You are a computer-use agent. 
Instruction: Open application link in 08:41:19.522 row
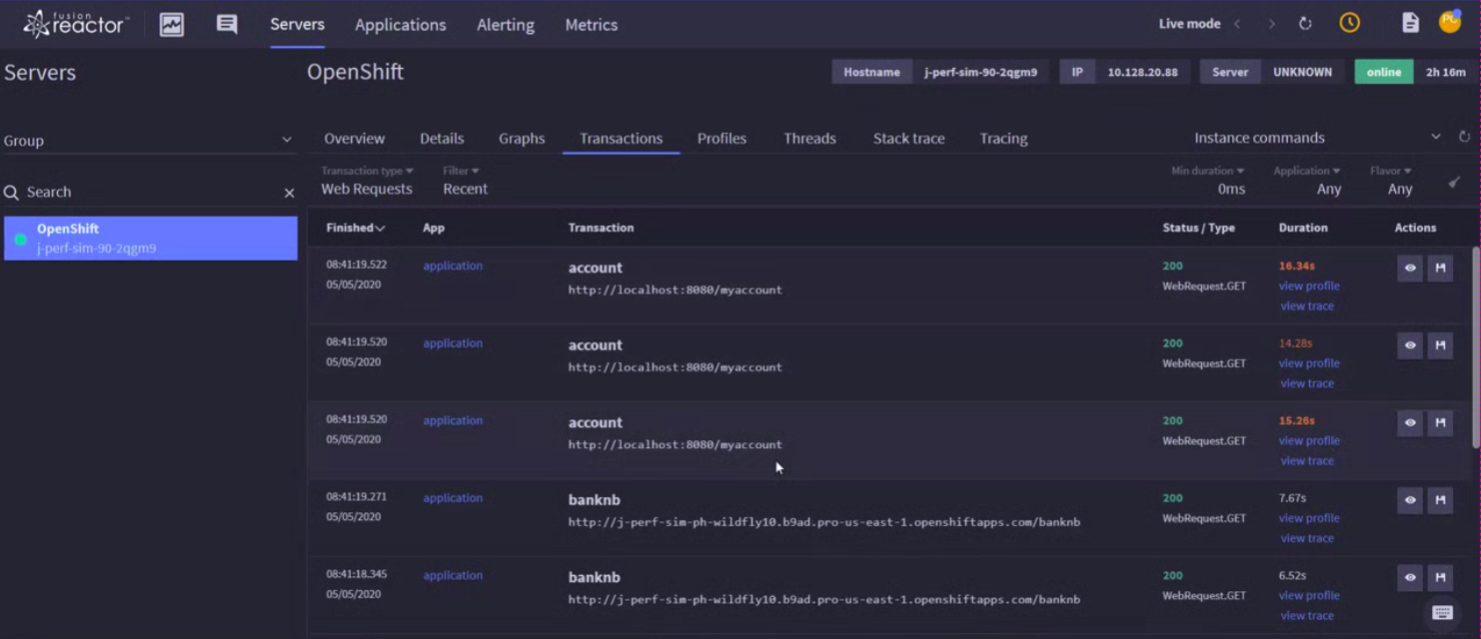click(453, 266)
